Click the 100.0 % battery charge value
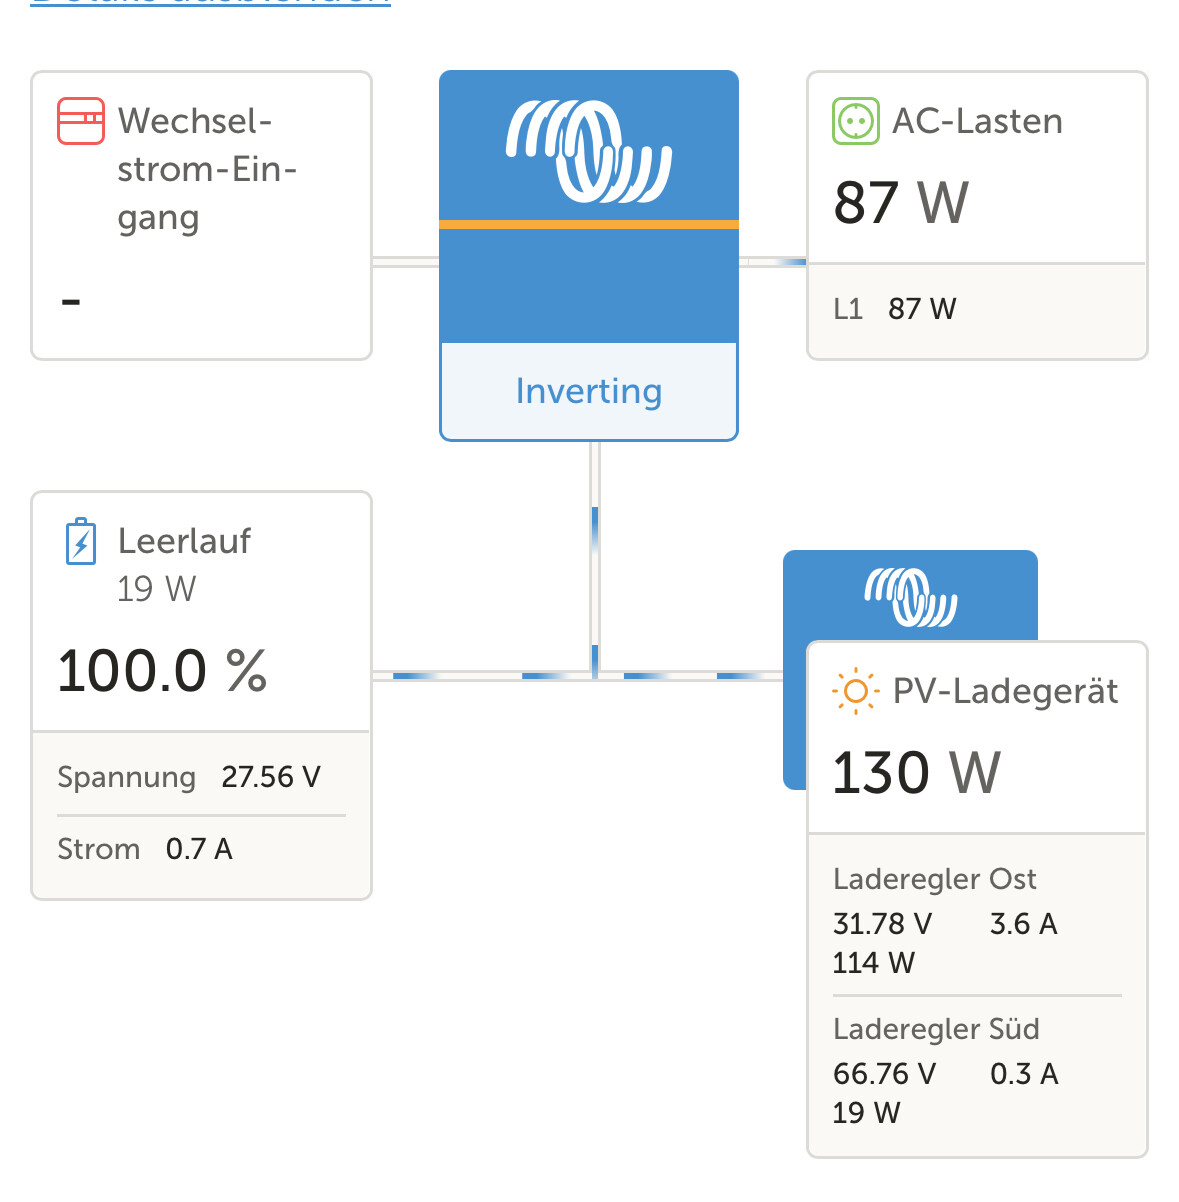 162,670
